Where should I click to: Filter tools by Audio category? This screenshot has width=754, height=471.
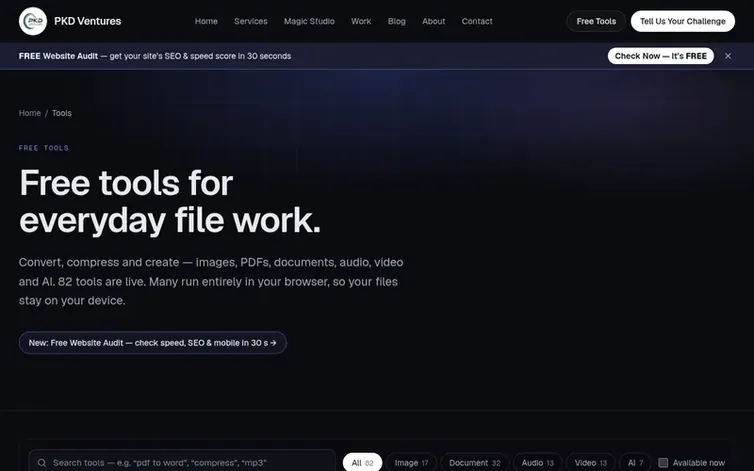[x=538, y=463]
